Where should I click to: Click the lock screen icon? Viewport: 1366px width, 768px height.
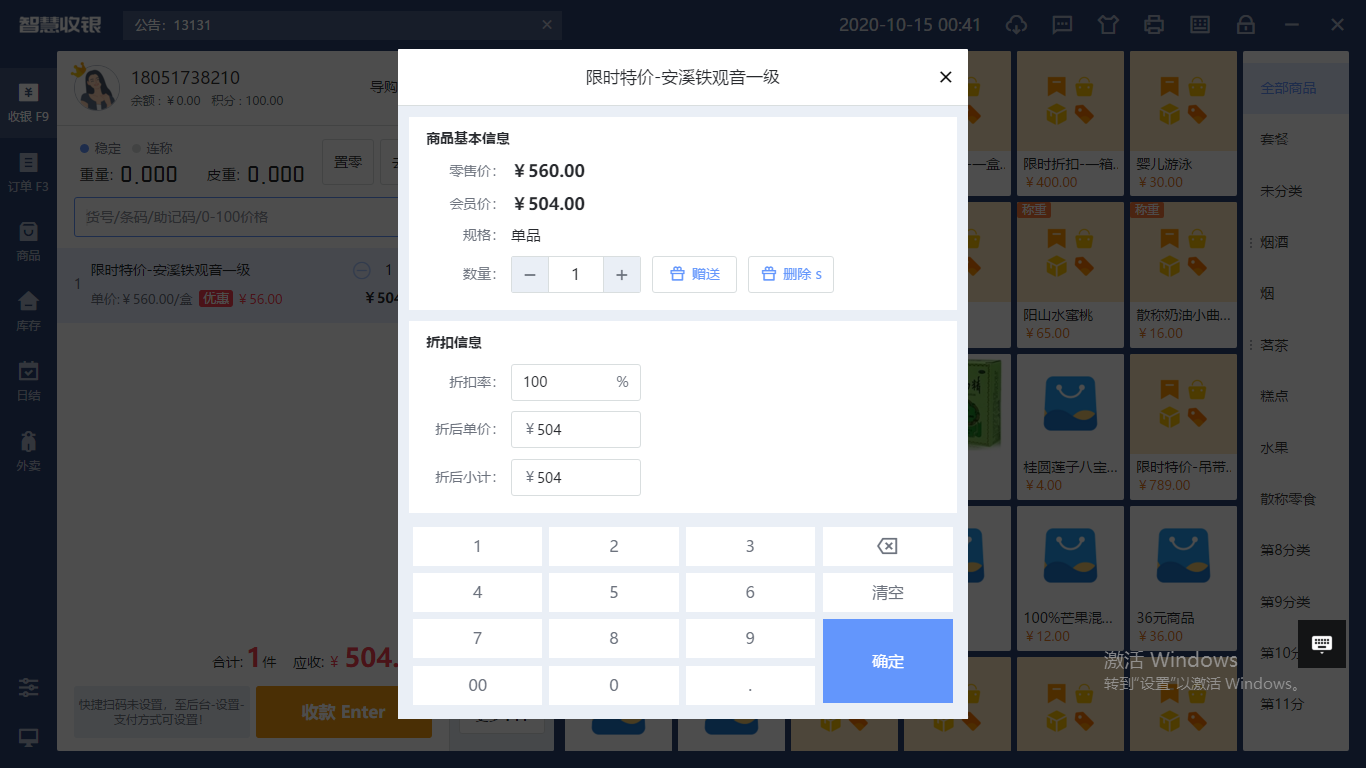[x=1246, y=25]
